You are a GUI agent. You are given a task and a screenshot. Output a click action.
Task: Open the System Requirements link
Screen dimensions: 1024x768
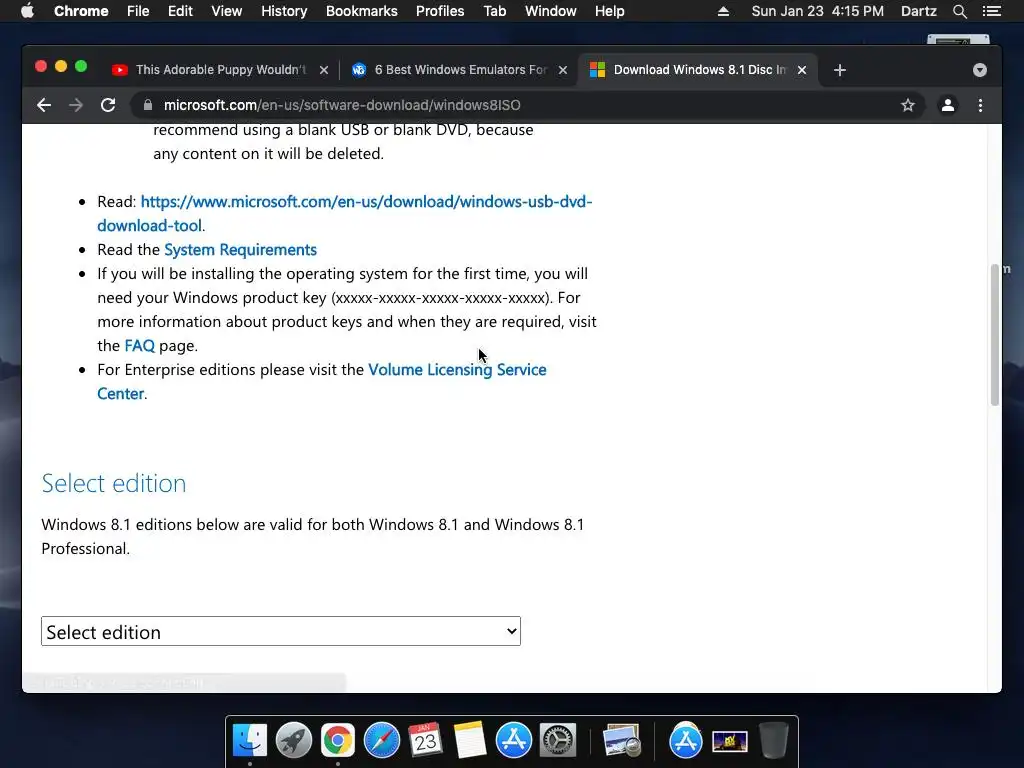240,249
